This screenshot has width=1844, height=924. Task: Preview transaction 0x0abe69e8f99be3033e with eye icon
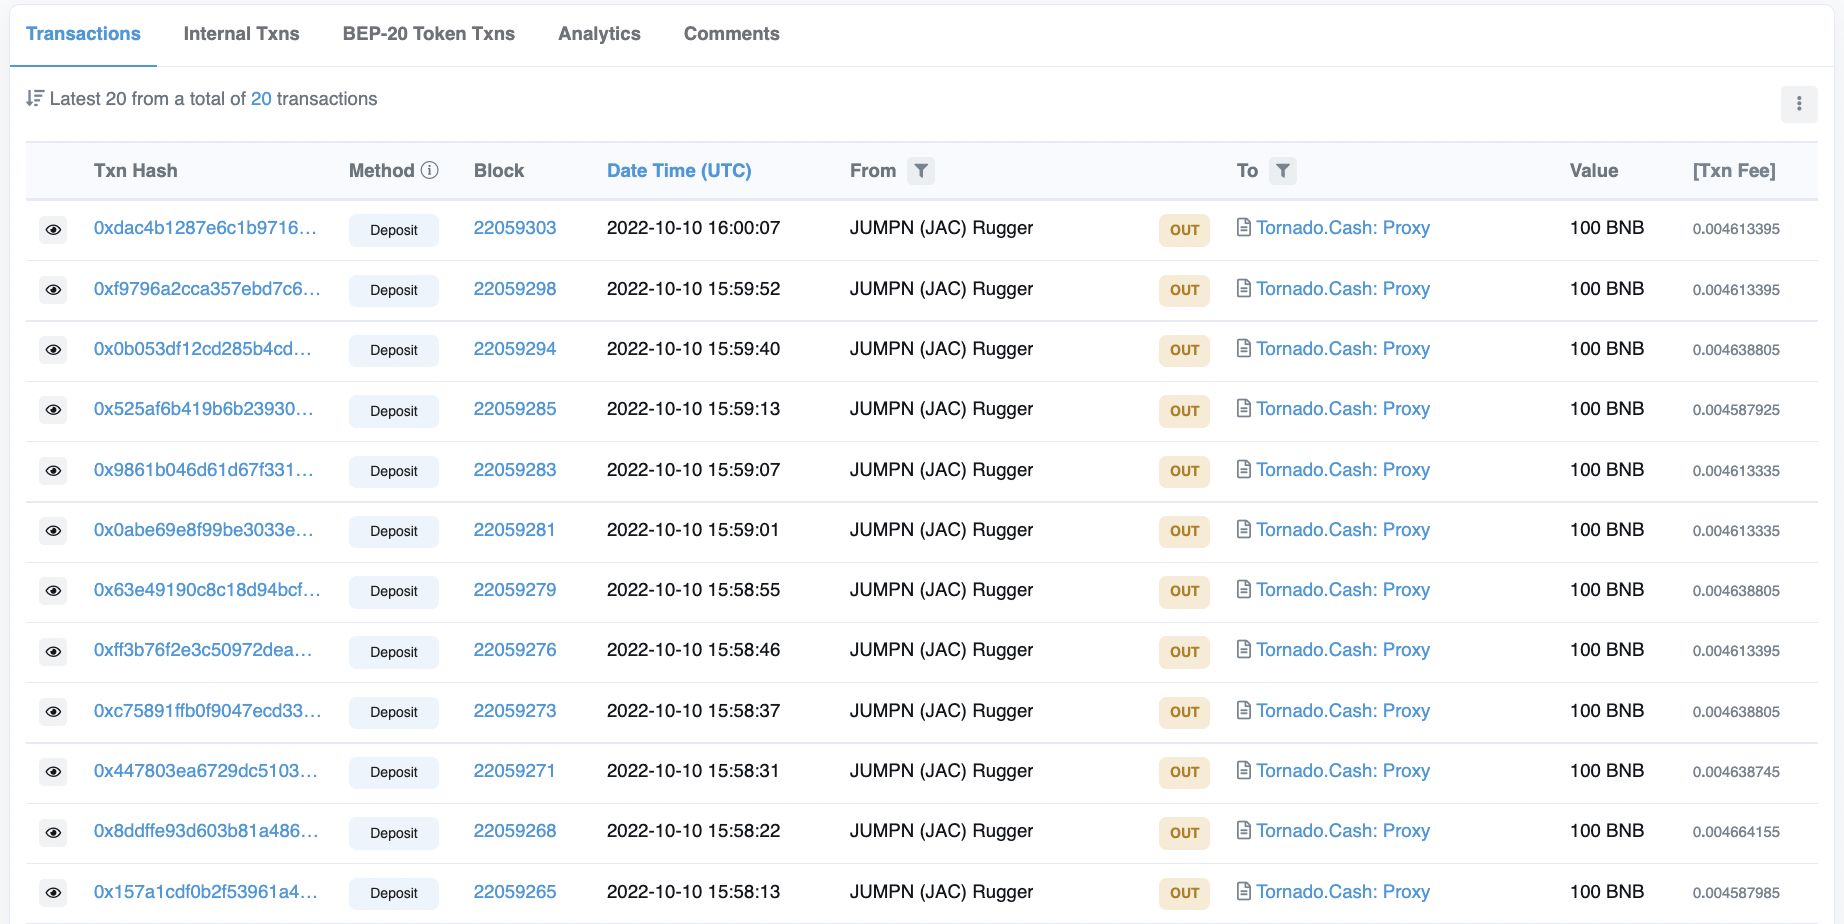click(x=54, y=531)
